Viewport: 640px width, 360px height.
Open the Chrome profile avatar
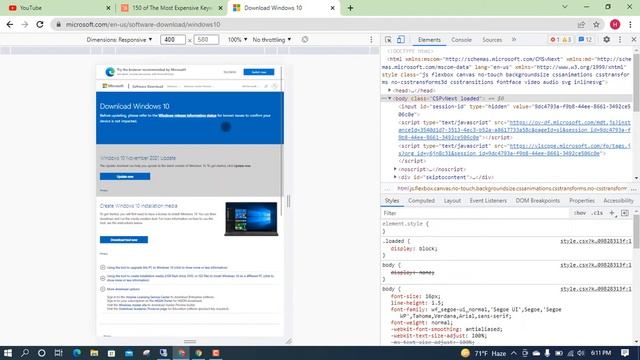pos(615,24)
